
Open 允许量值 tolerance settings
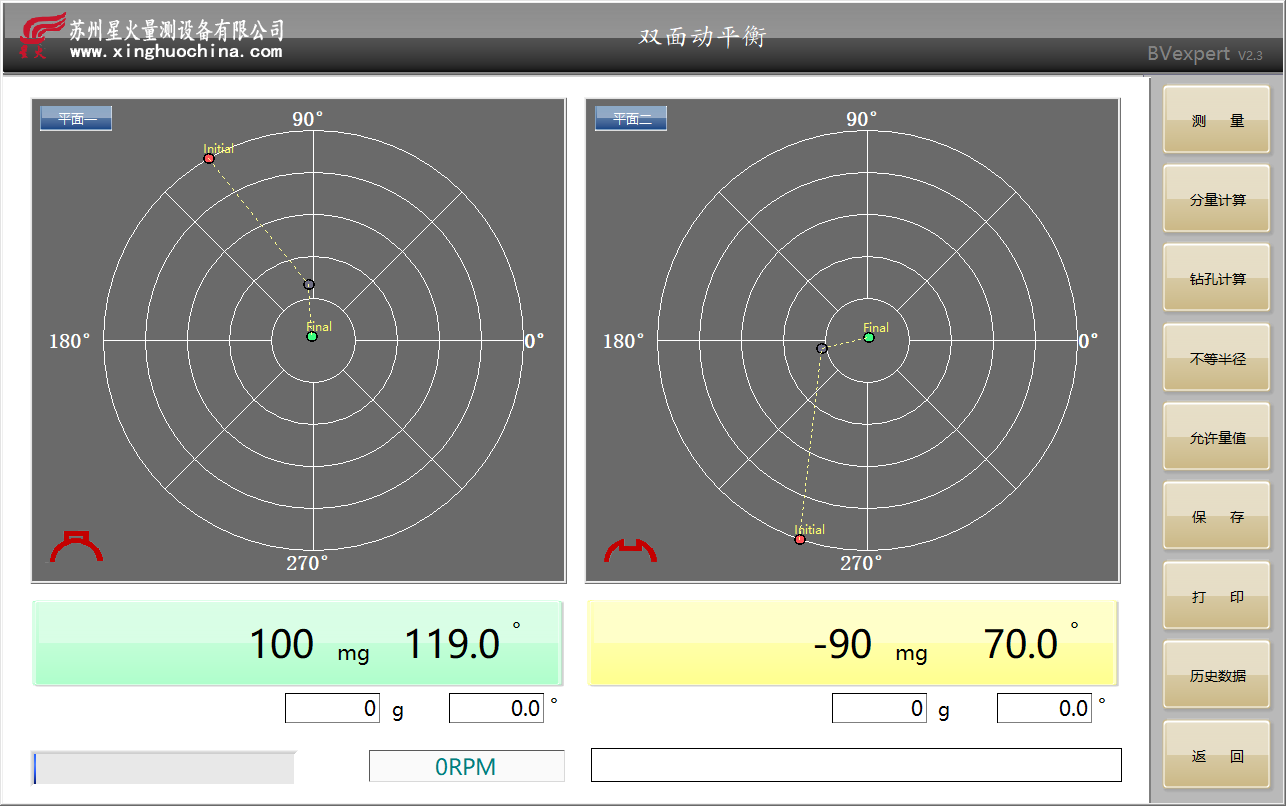click(x=1216, y=437)
